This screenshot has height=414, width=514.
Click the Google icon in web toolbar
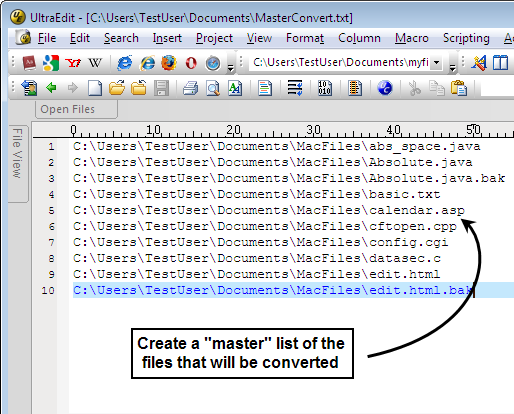[51, 63]
